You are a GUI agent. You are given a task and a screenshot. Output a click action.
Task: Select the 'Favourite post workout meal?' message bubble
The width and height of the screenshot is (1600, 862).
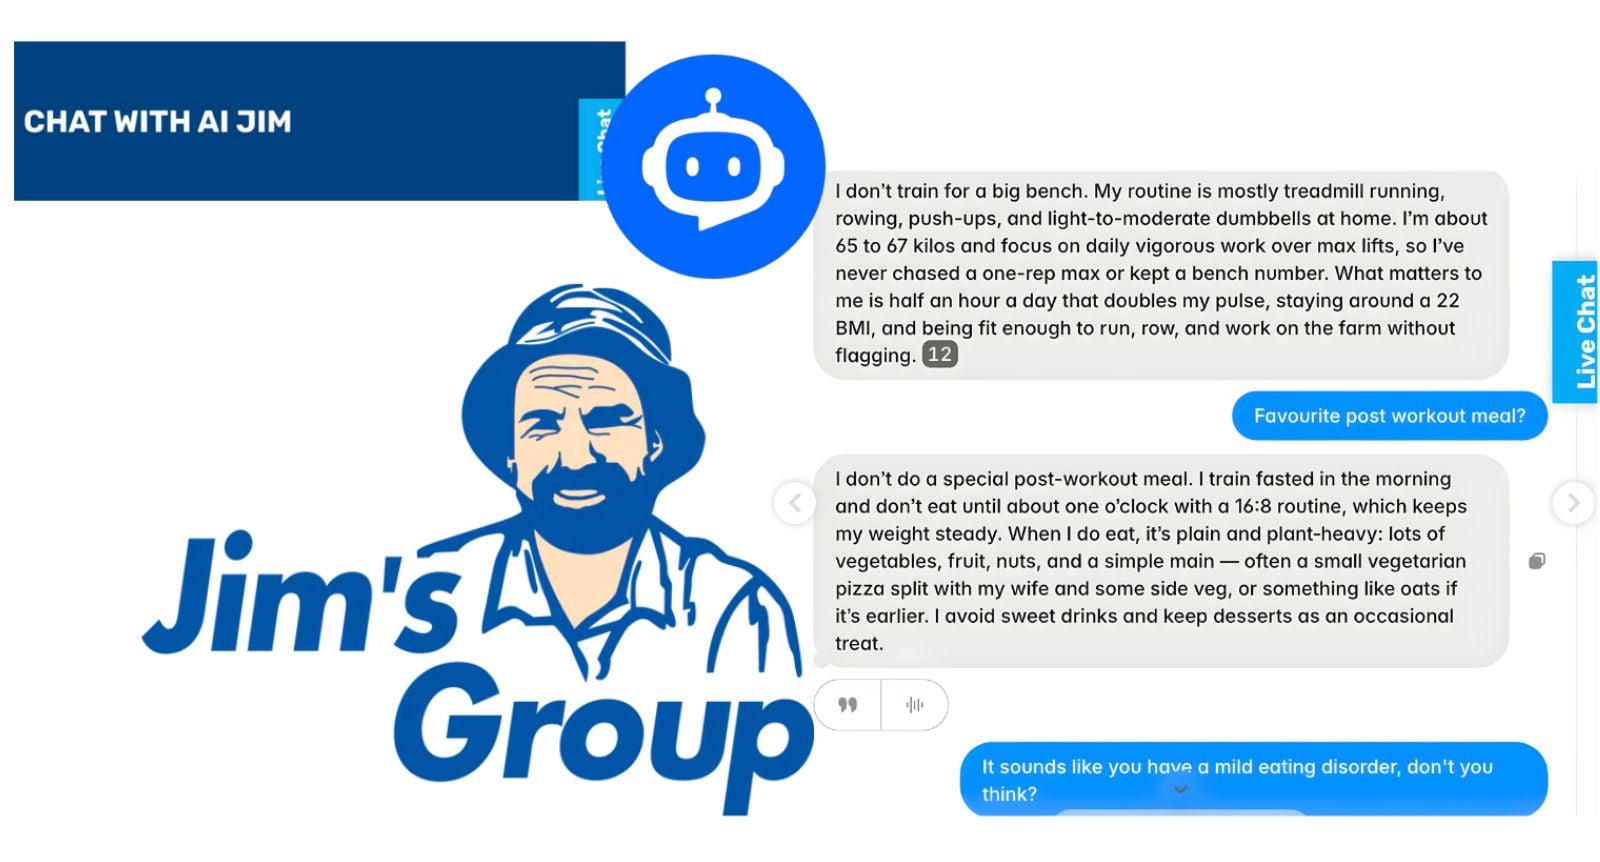coord(1389,416)
